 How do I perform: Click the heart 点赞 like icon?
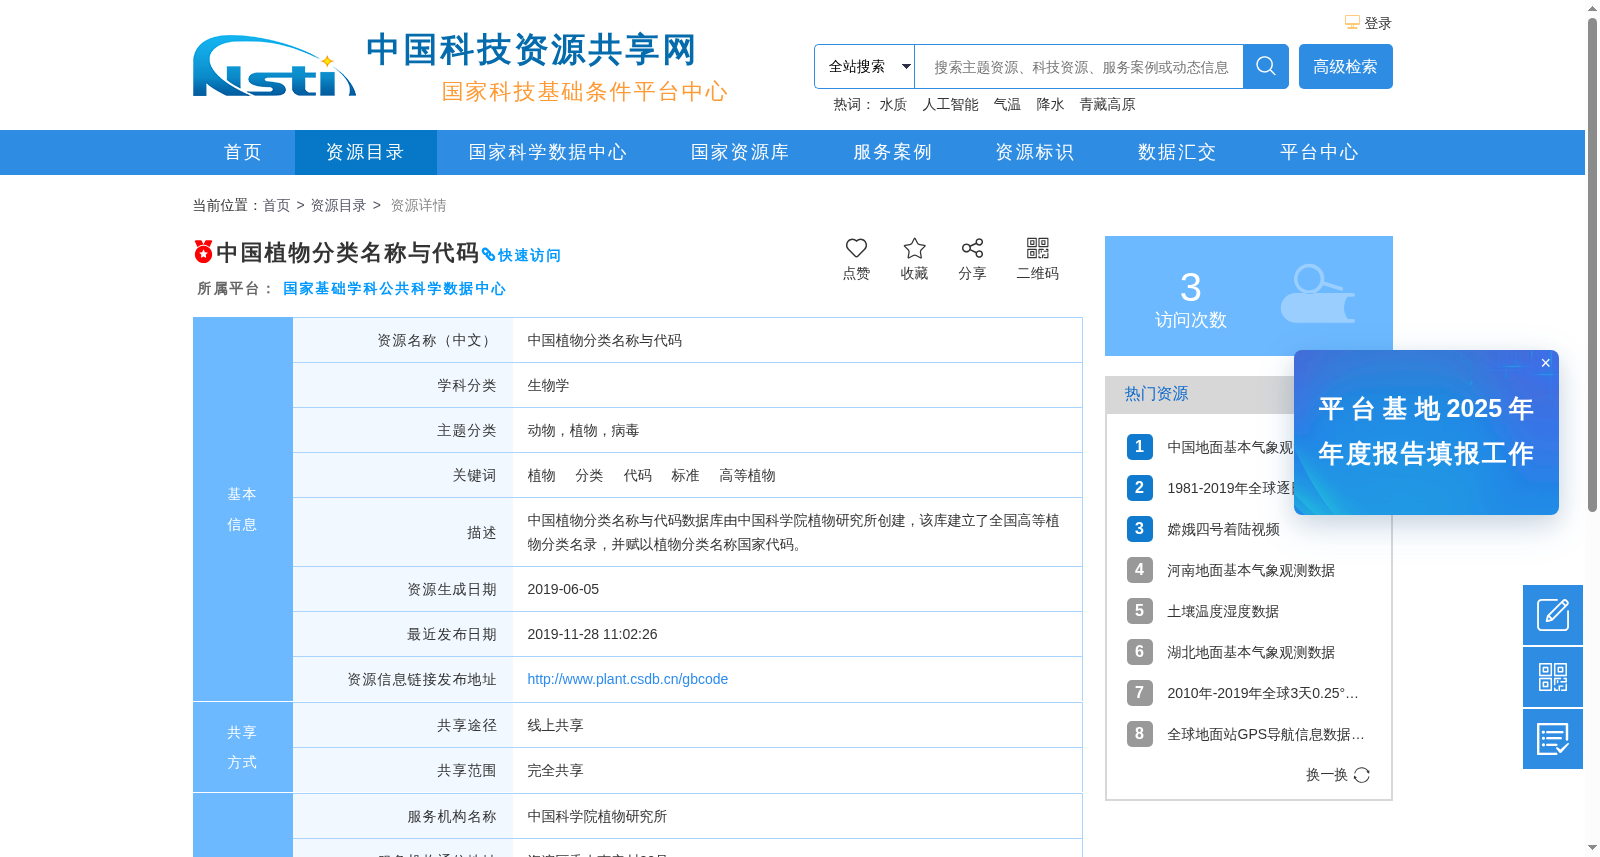point(856,248)
